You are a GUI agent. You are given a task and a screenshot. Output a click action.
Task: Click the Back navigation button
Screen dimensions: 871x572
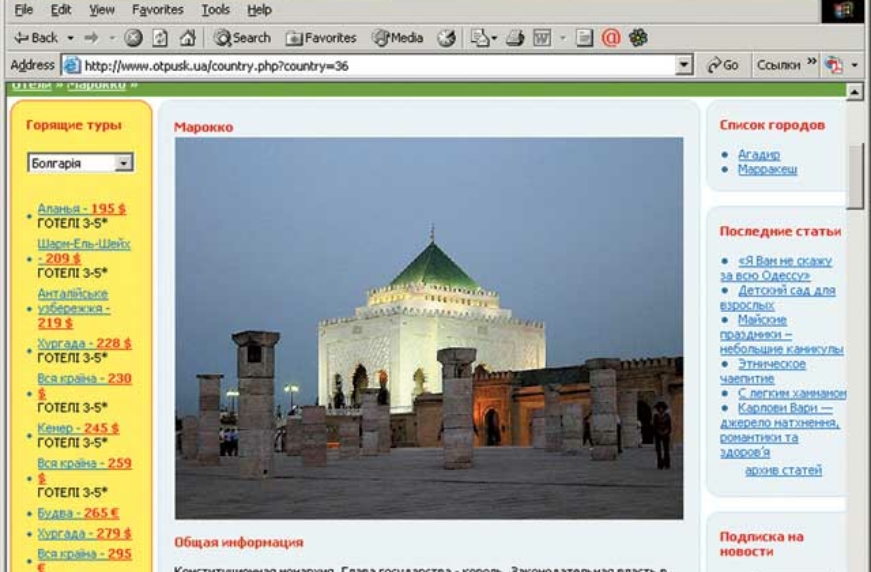pyautogui.click(x=36, y=38)
